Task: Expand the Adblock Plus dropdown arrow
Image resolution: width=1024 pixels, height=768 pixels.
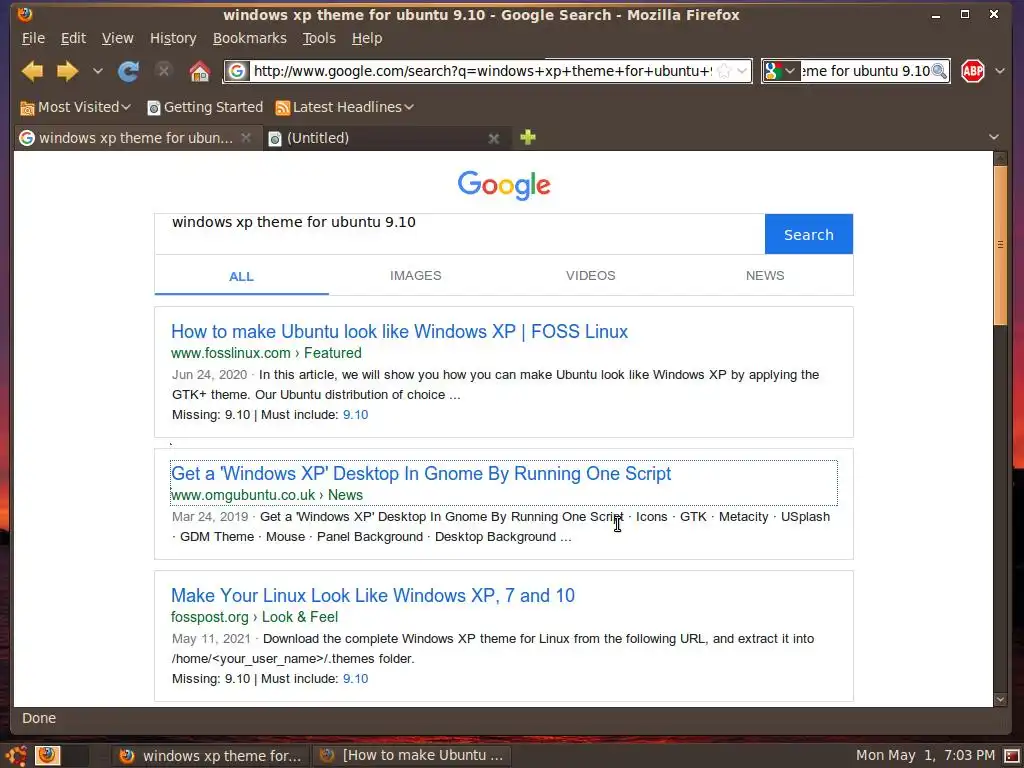Action: click(x=1000, y=71)
